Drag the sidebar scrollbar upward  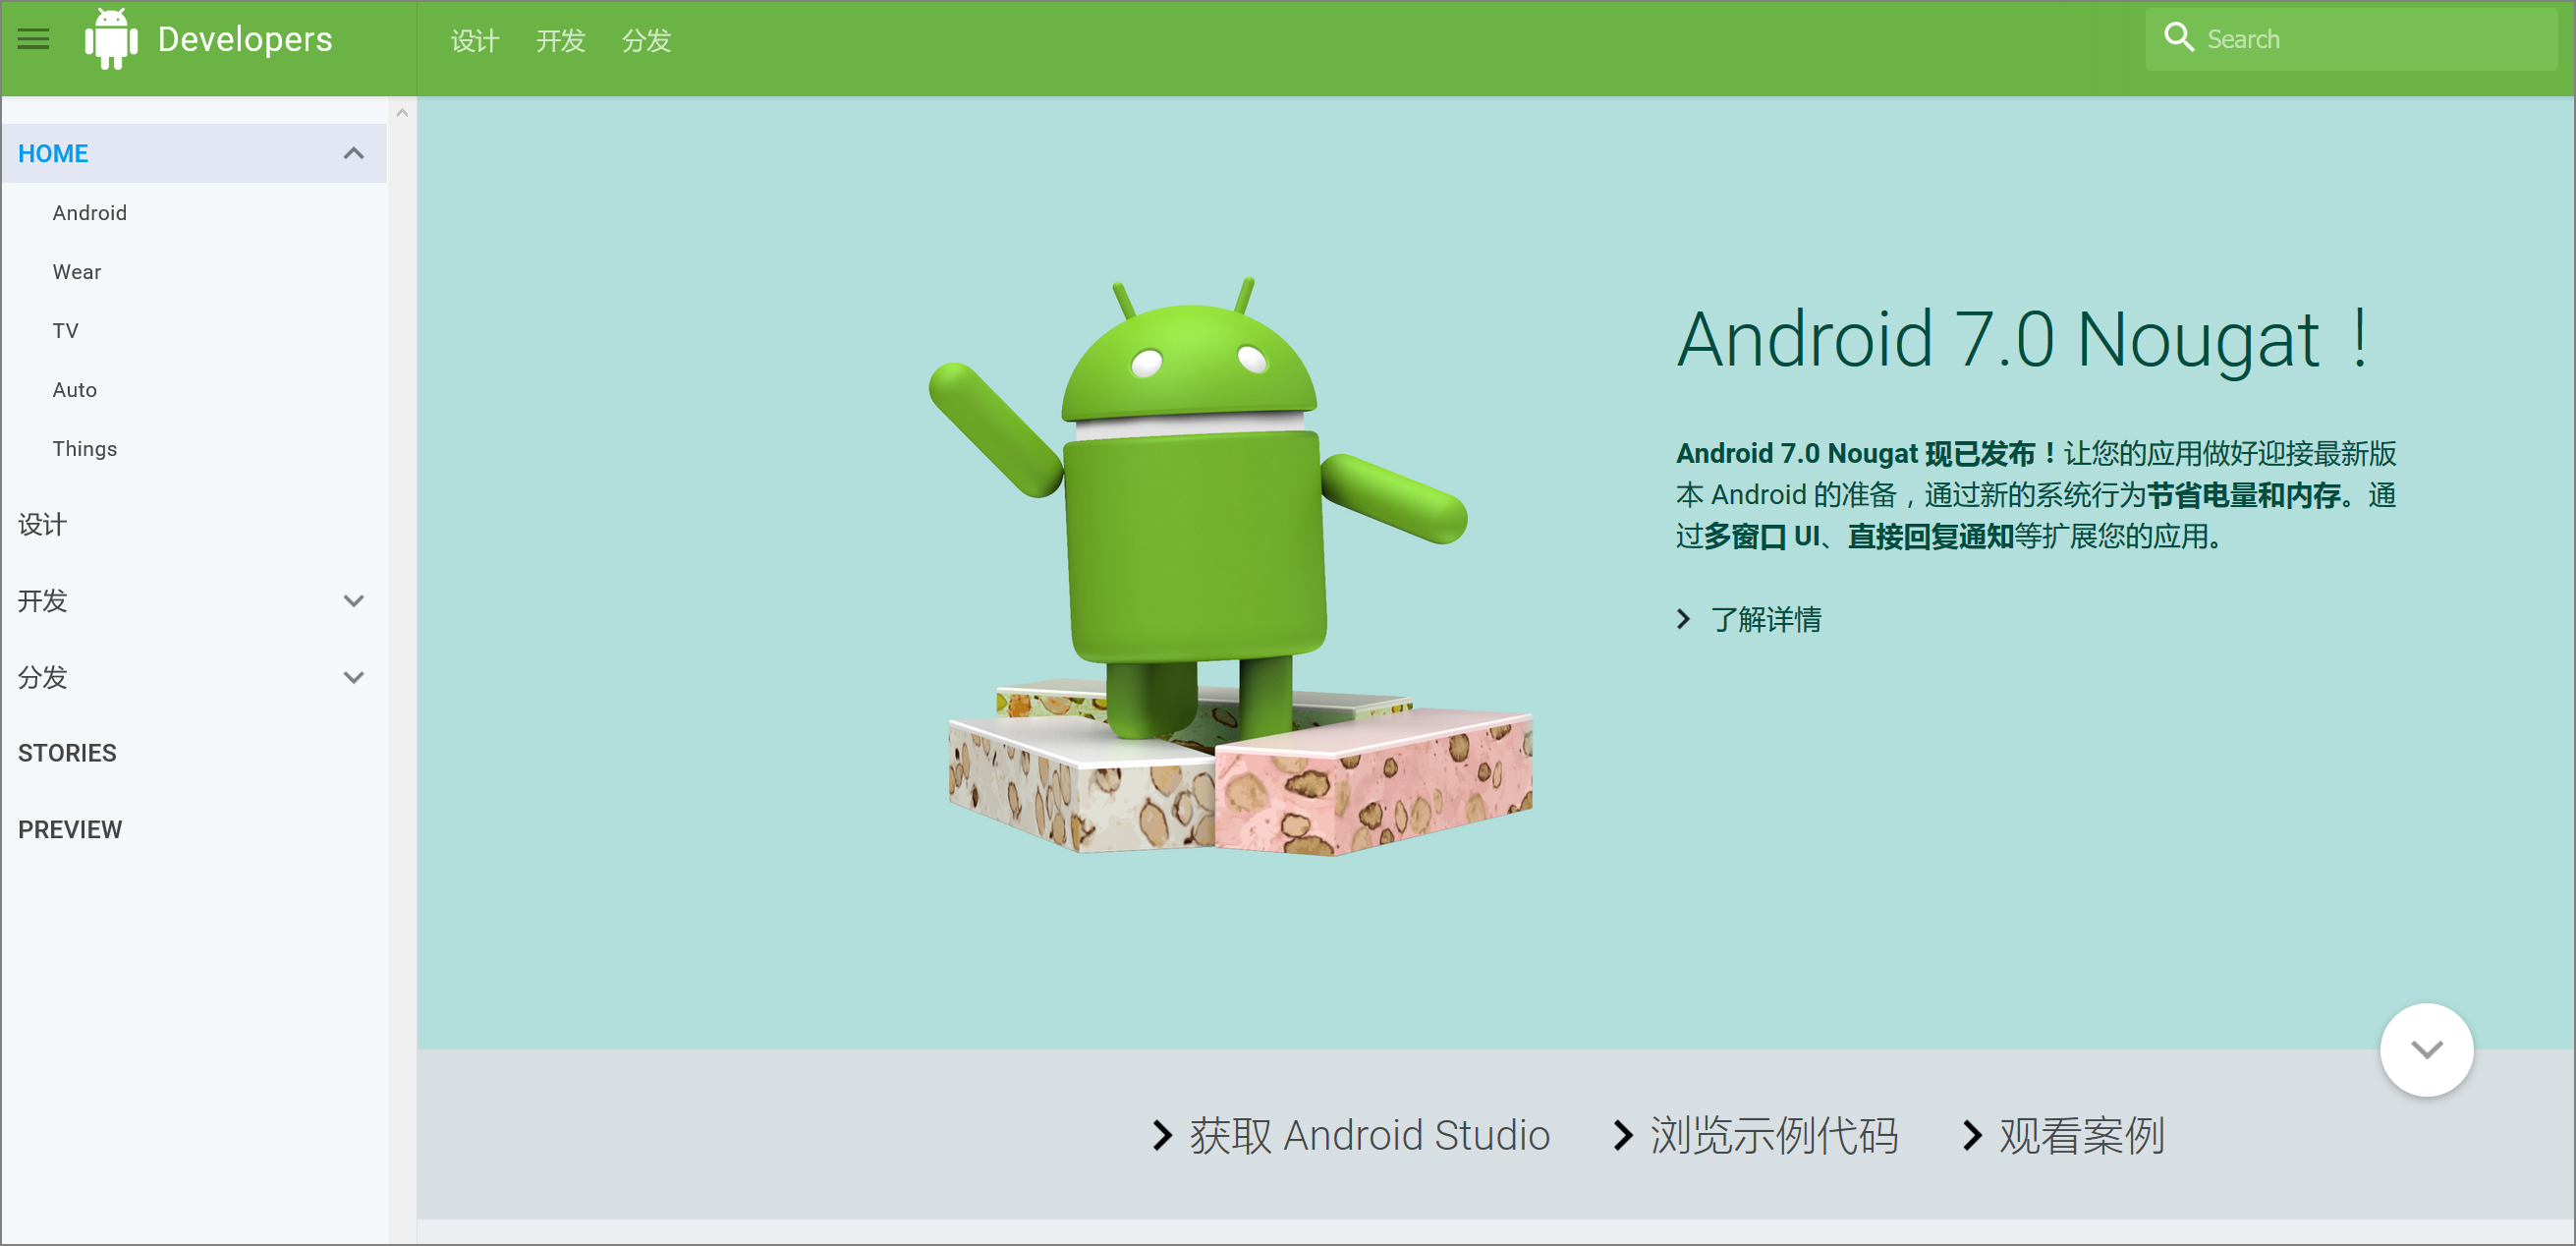coord(401,112)
